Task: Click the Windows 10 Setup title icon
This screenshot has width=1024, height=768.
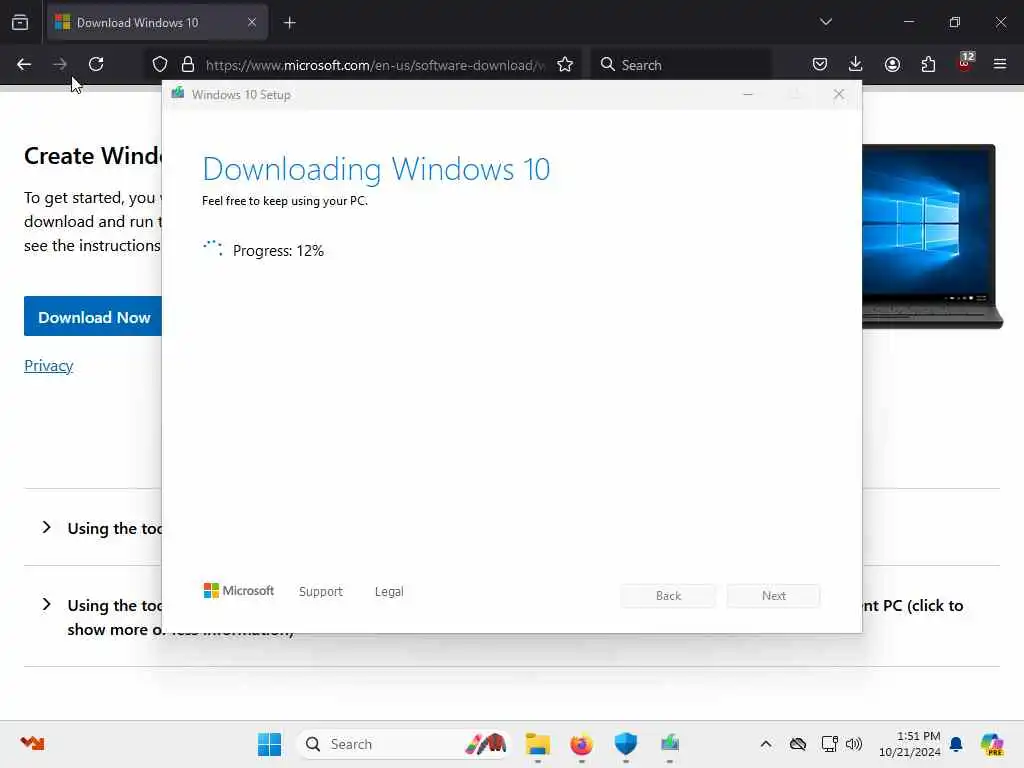Action: coord(178,94)
